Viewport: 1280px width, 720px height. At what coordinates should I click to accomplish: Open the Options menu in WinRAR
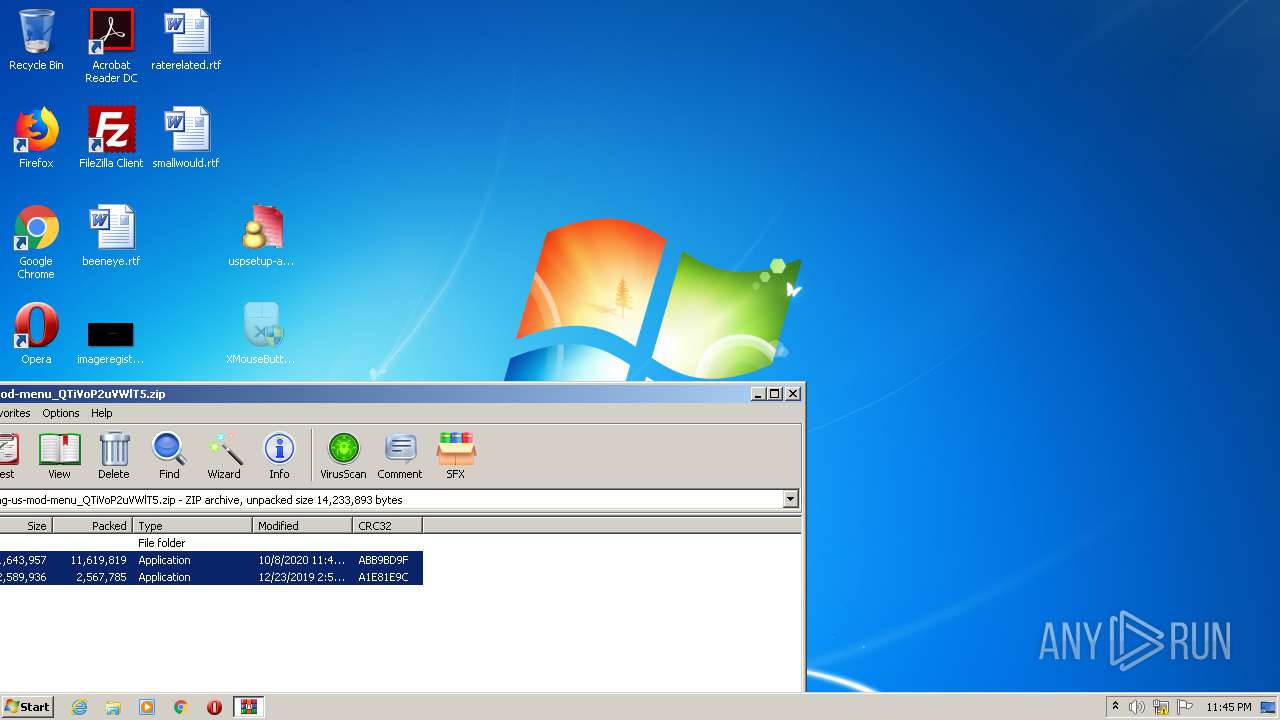pyautogui.click(x=60, y=413)
